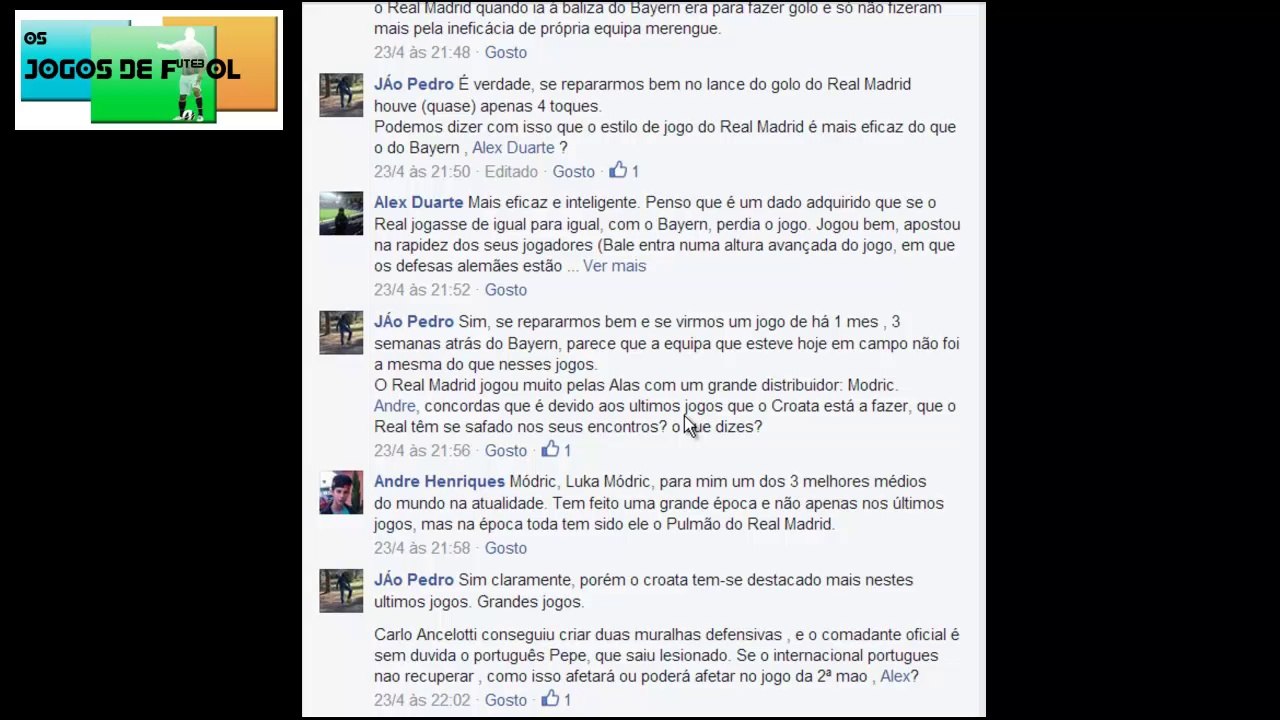Screen dimensions: 1280x720
Task: Expand Alex Duarte's comment with Ver mais
Action: pos(614,266)
